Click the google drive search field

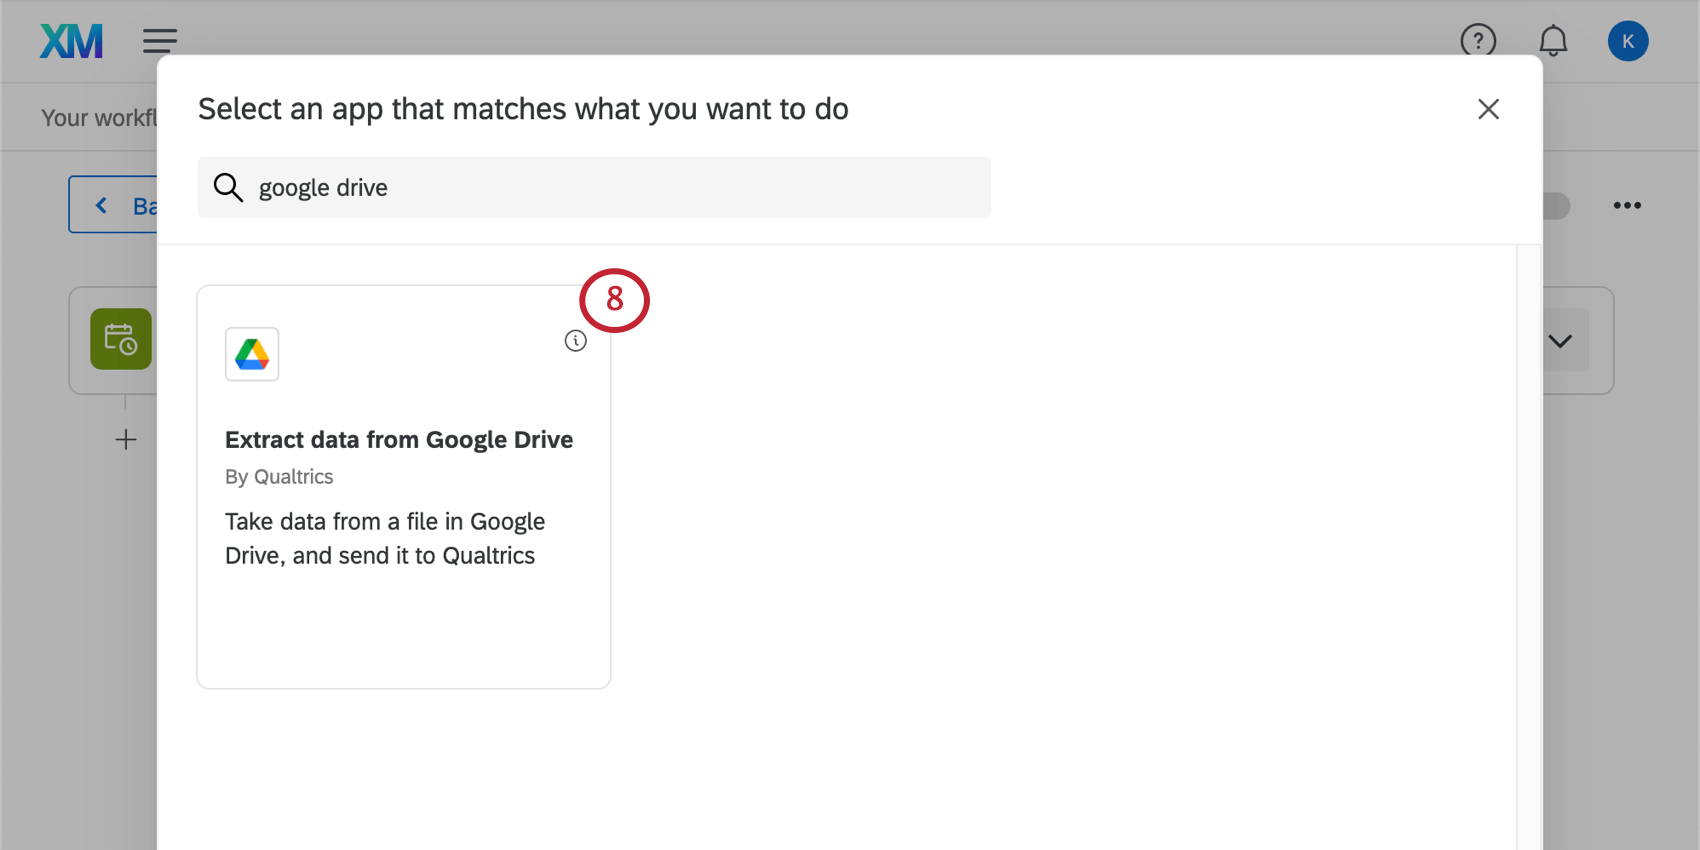coord(594,187)
